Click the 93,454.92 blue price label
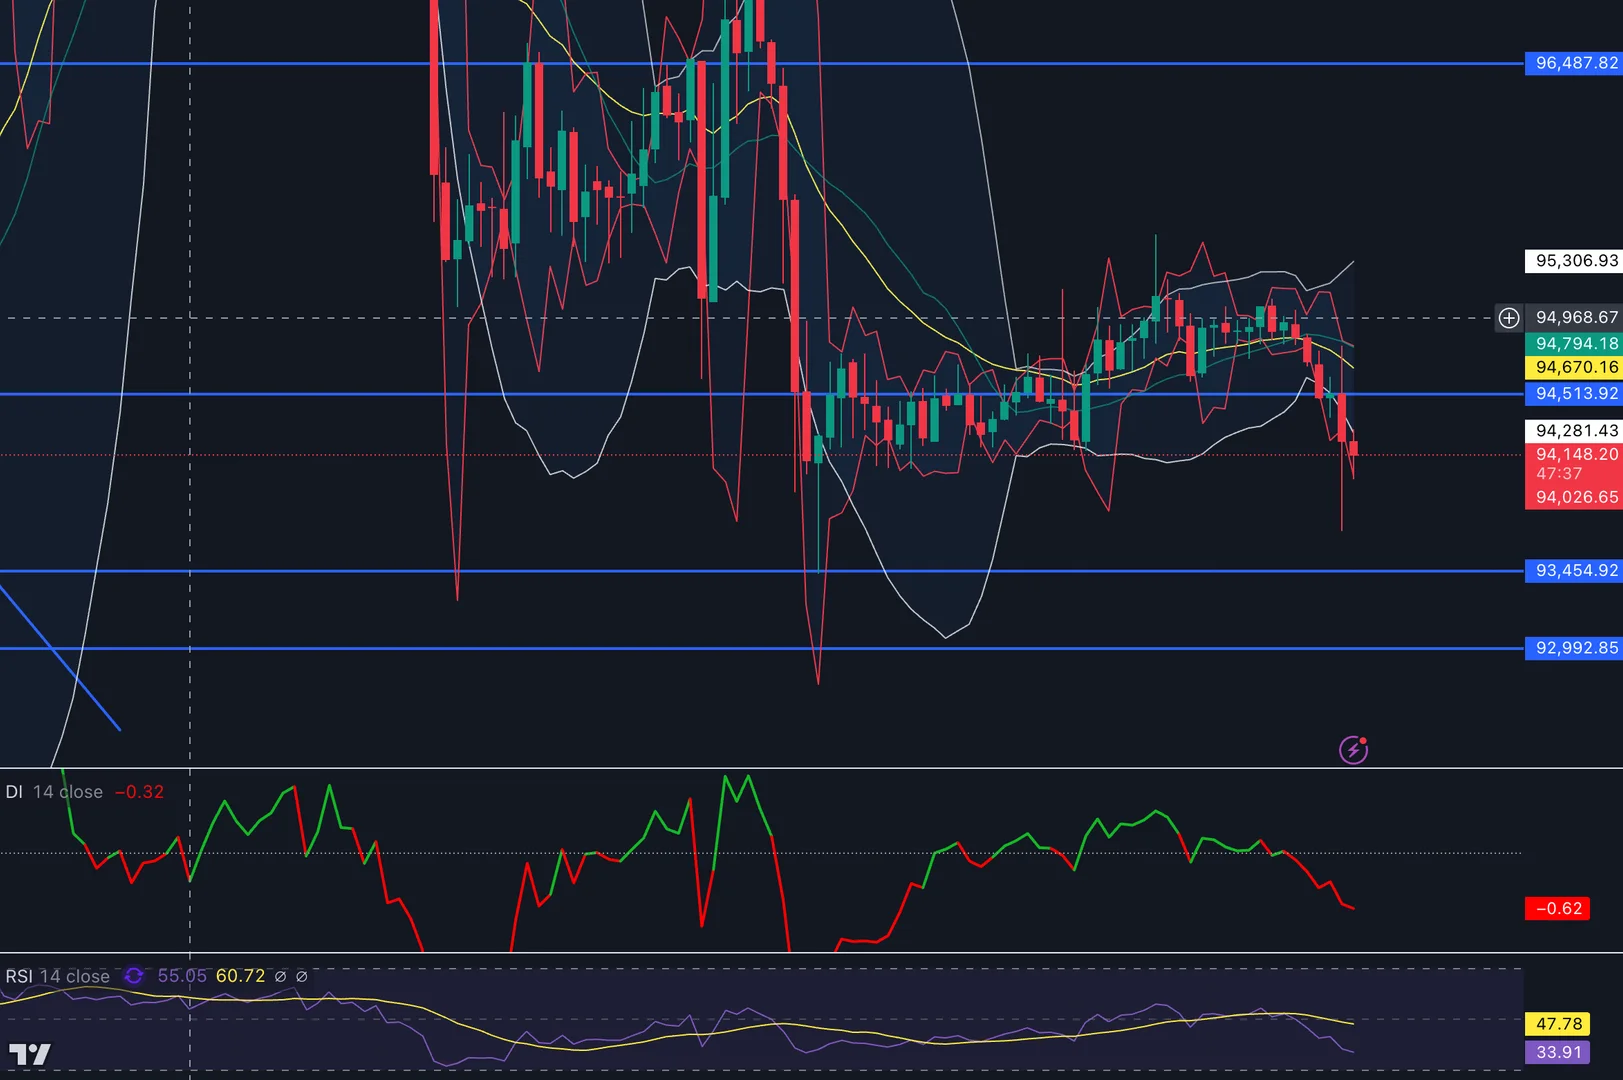This screenshot has height=1080, width=1623. pyautogui.click(x=1574, y=571)
